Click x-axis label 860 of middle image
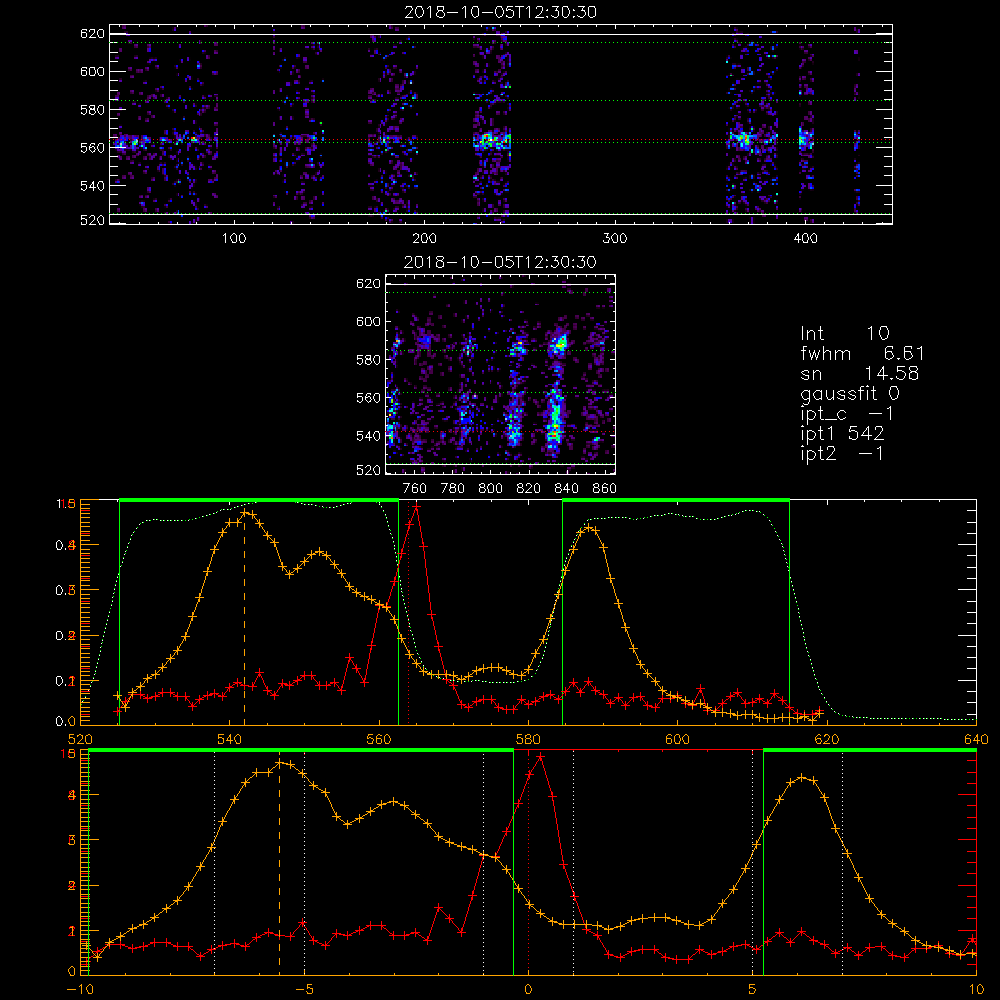 pos(605,489)
